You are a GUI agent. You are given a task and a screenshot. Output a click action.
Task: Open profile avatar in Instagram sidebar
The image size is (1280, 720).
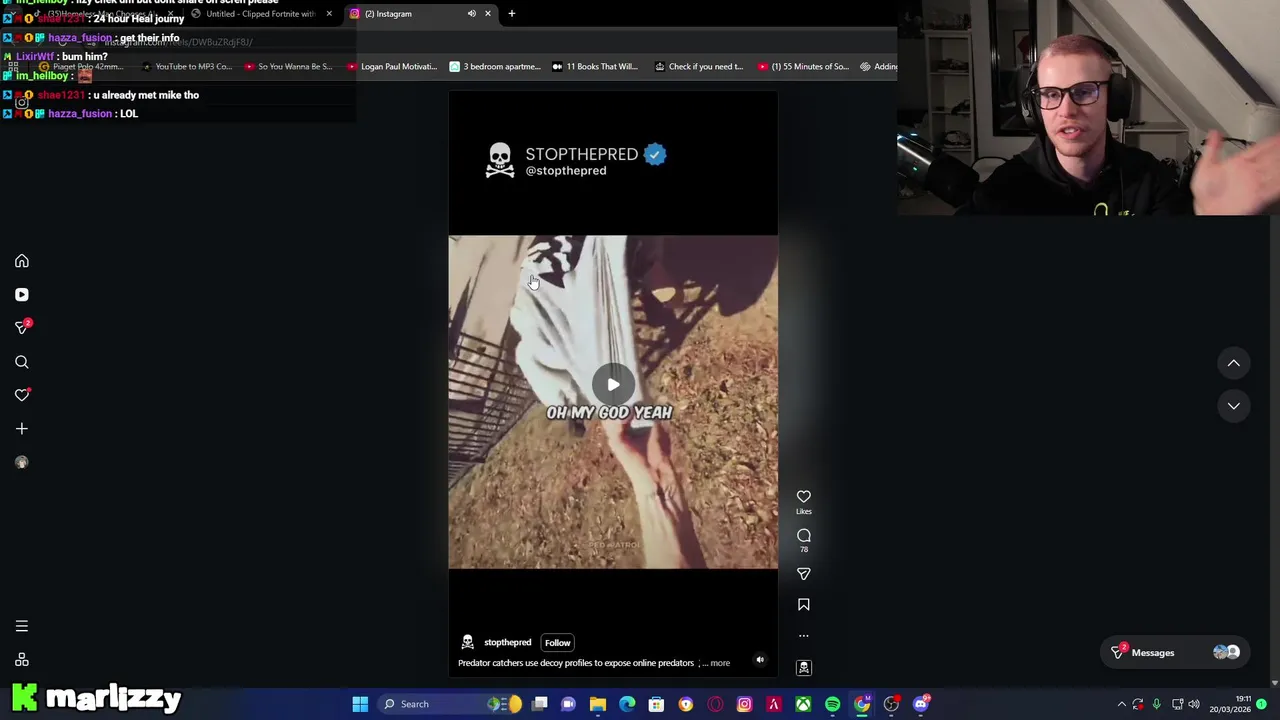21,462
